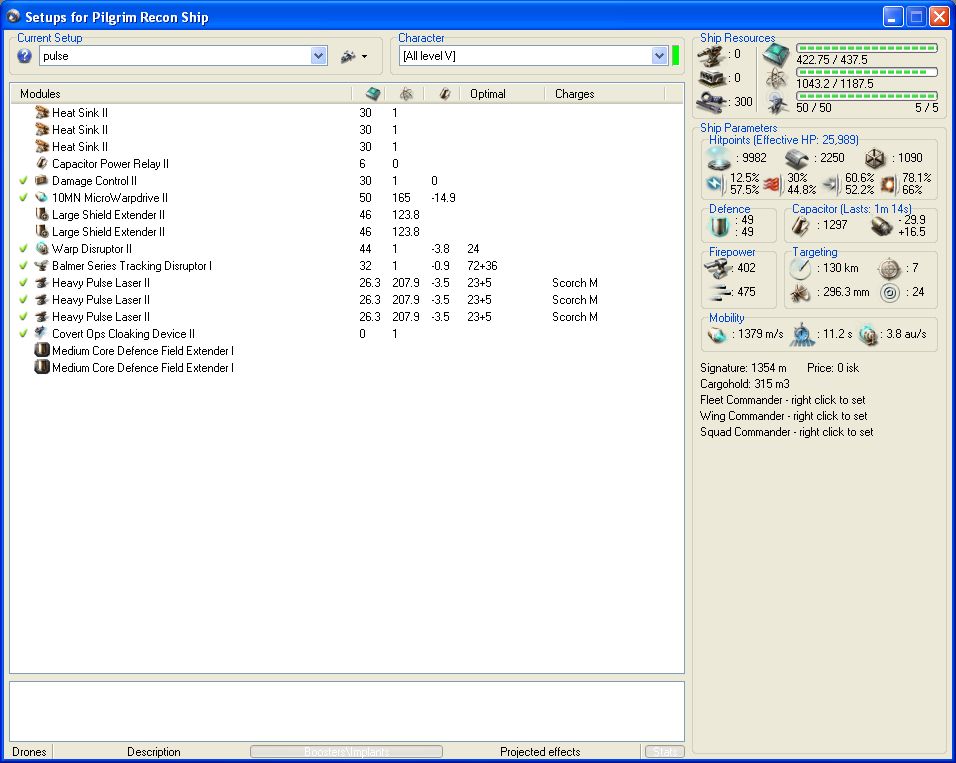956x763 pixels.
Task: Click Squad Commander right click to set text
Action: (787, 432)
